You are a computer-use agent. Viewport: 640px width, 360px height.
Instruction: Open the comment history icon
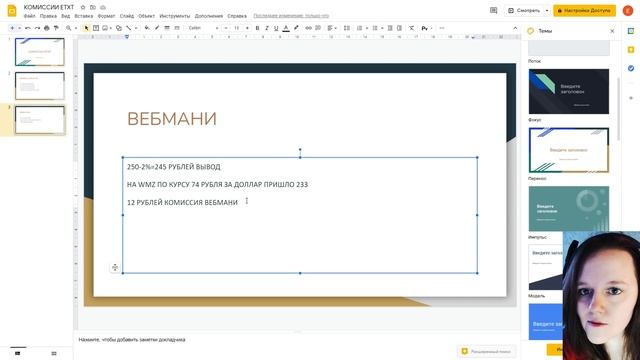coord(493,10)
